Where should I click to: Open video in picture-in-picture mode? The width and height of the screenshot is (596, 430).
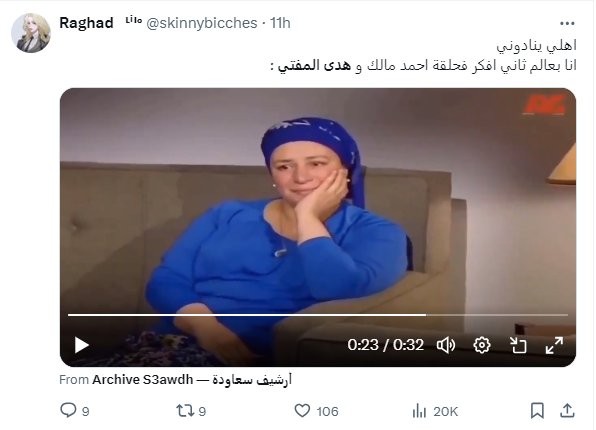[x=518, y=345]
